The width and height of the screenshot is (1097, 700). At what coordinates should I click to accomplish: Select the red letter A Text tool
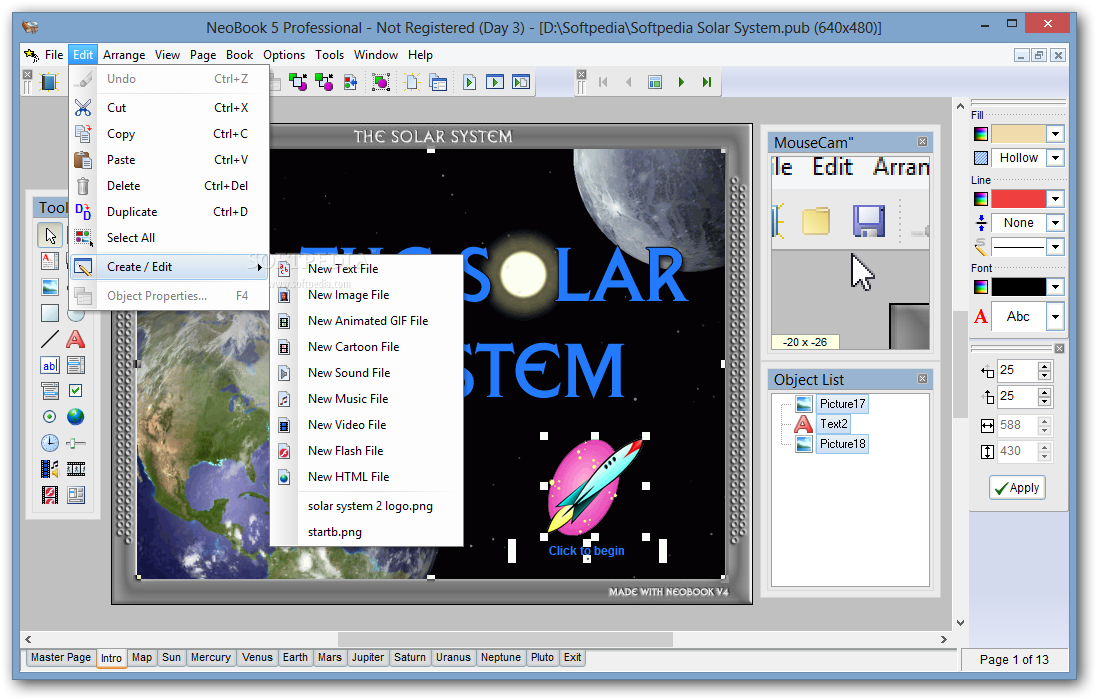[76, 339]
